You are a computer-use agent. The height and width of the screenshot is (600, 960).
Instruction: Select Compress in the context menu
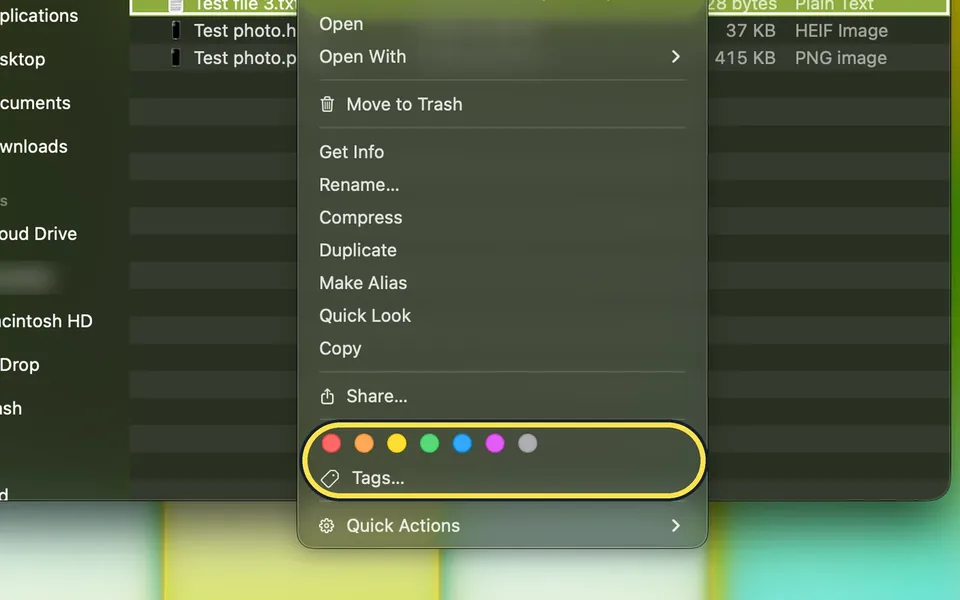(x=502, y=217)
